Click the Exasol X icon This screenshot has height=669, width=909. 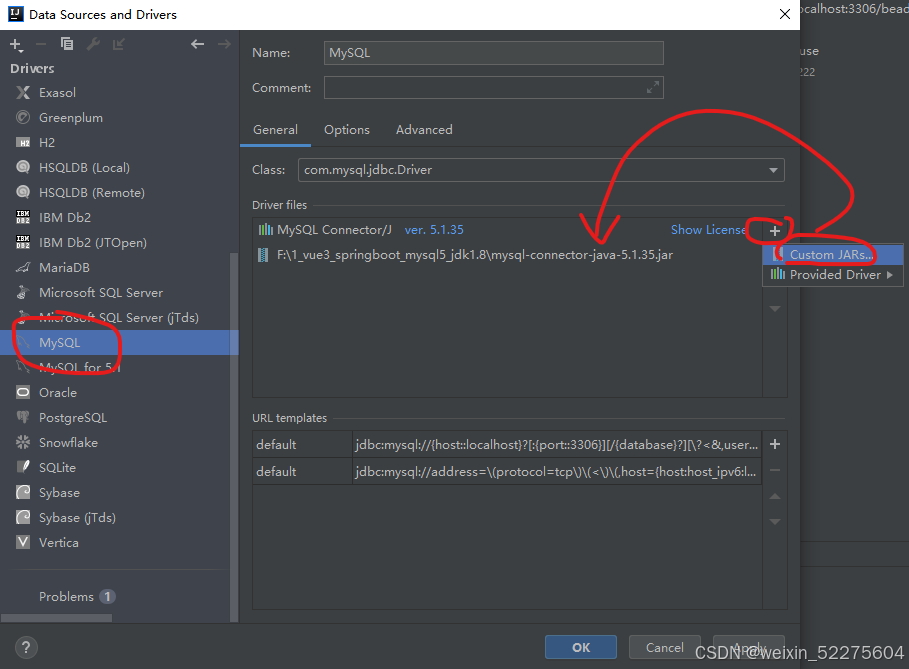23,93
